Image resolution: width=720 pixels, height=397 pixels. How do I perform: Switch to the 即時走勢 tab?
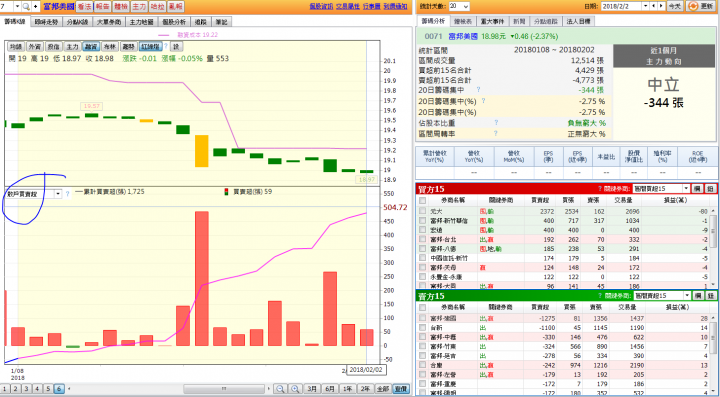tap(46, 22)
